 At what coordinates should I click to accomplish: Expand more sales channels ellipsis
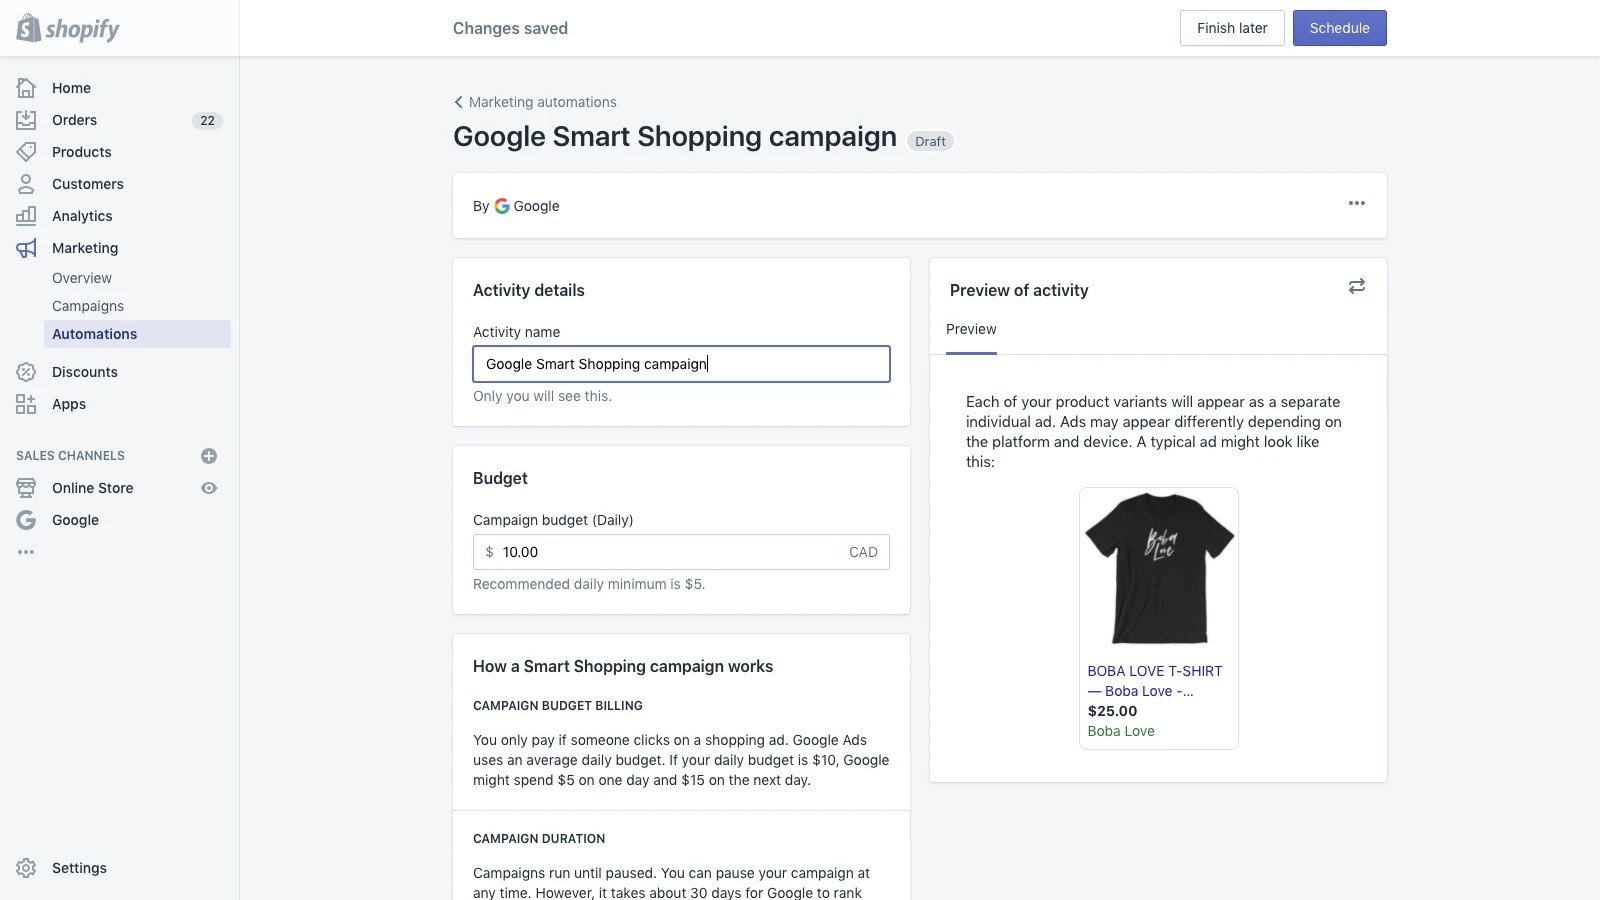click(26, 552)
